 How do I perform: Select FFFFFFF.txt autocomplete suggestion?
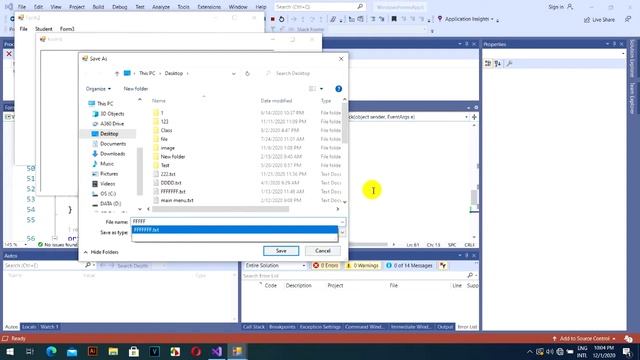[235, 230]
